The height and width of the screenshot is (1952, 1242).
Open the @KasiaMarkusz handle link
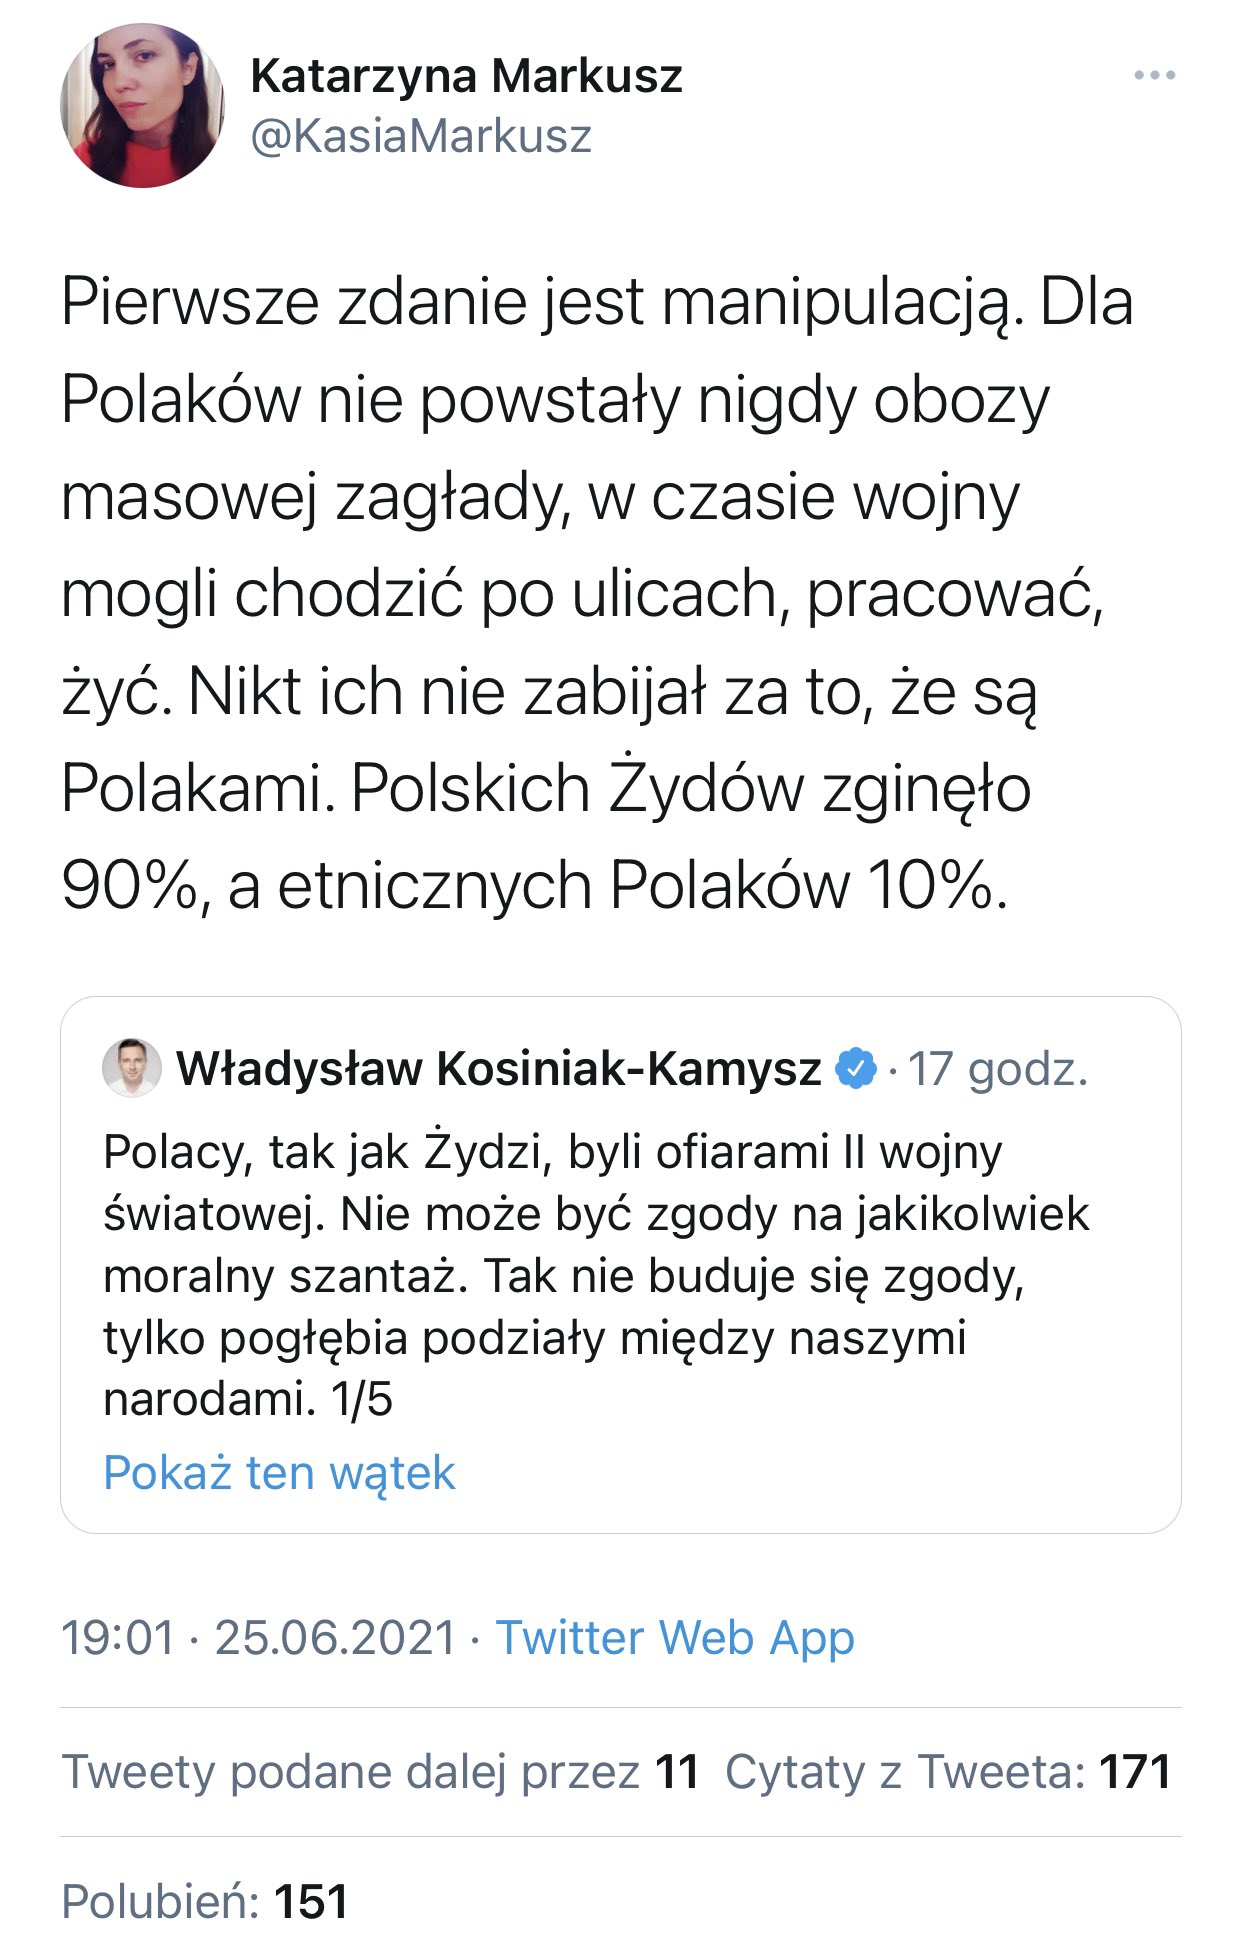tap(420, 136)
